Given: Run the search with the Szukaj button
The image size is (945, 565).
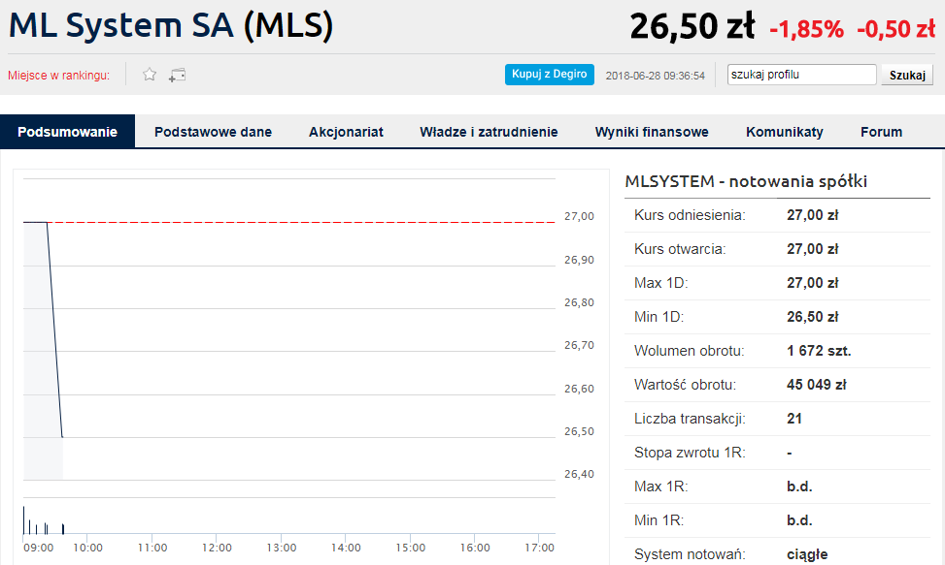Looking at the screenshot, I should point(907,75).
